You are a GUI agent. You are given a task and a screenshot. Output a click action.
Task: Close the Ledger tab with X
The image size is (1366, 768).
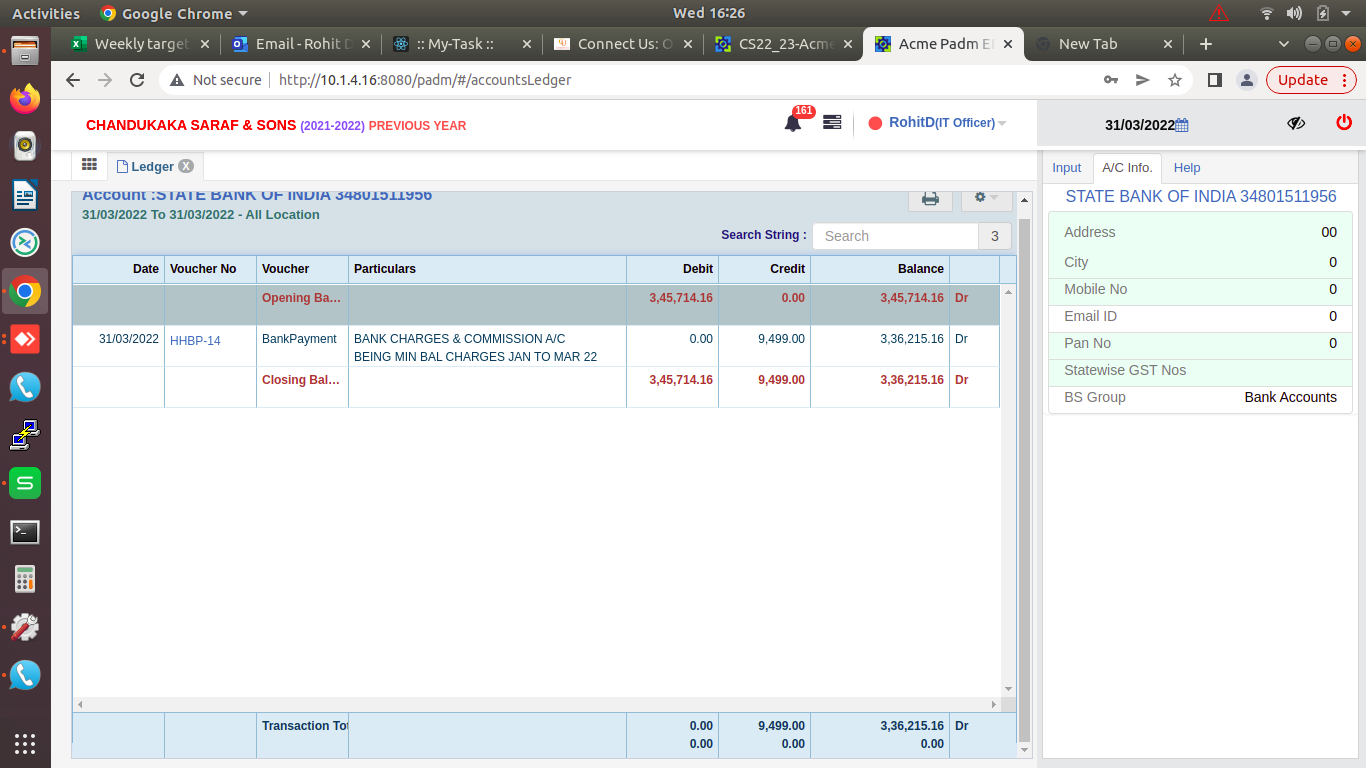(186, 166)
